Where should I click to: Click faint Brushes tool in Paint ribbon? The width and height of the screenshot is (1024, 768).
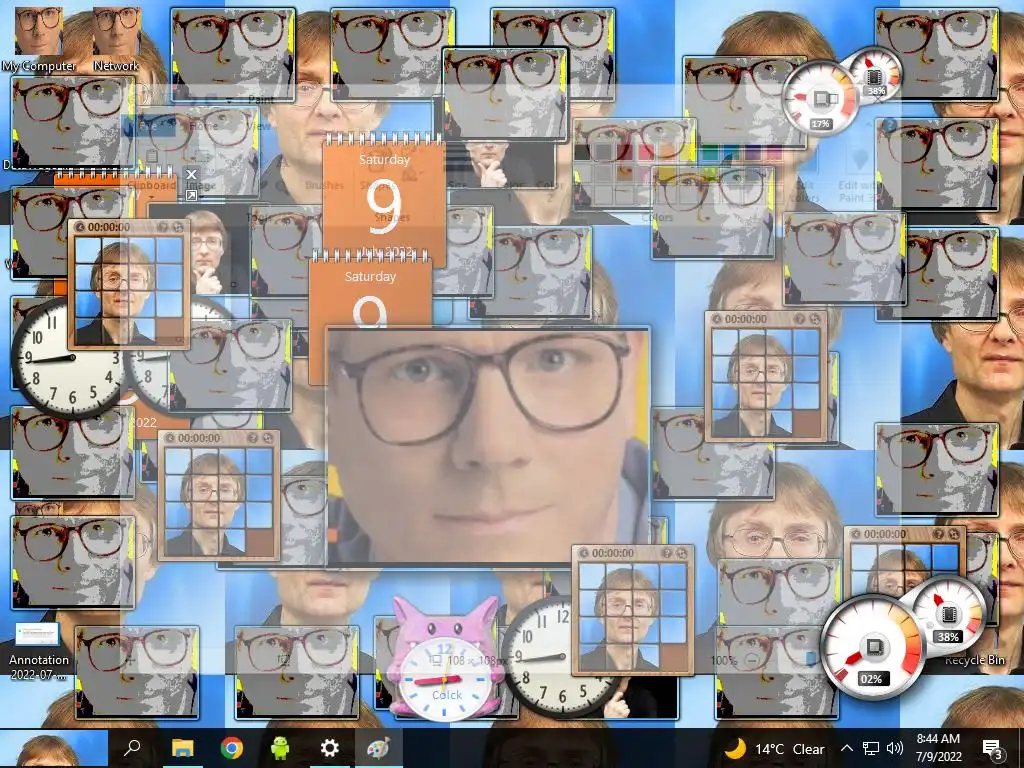pos(325,185)
